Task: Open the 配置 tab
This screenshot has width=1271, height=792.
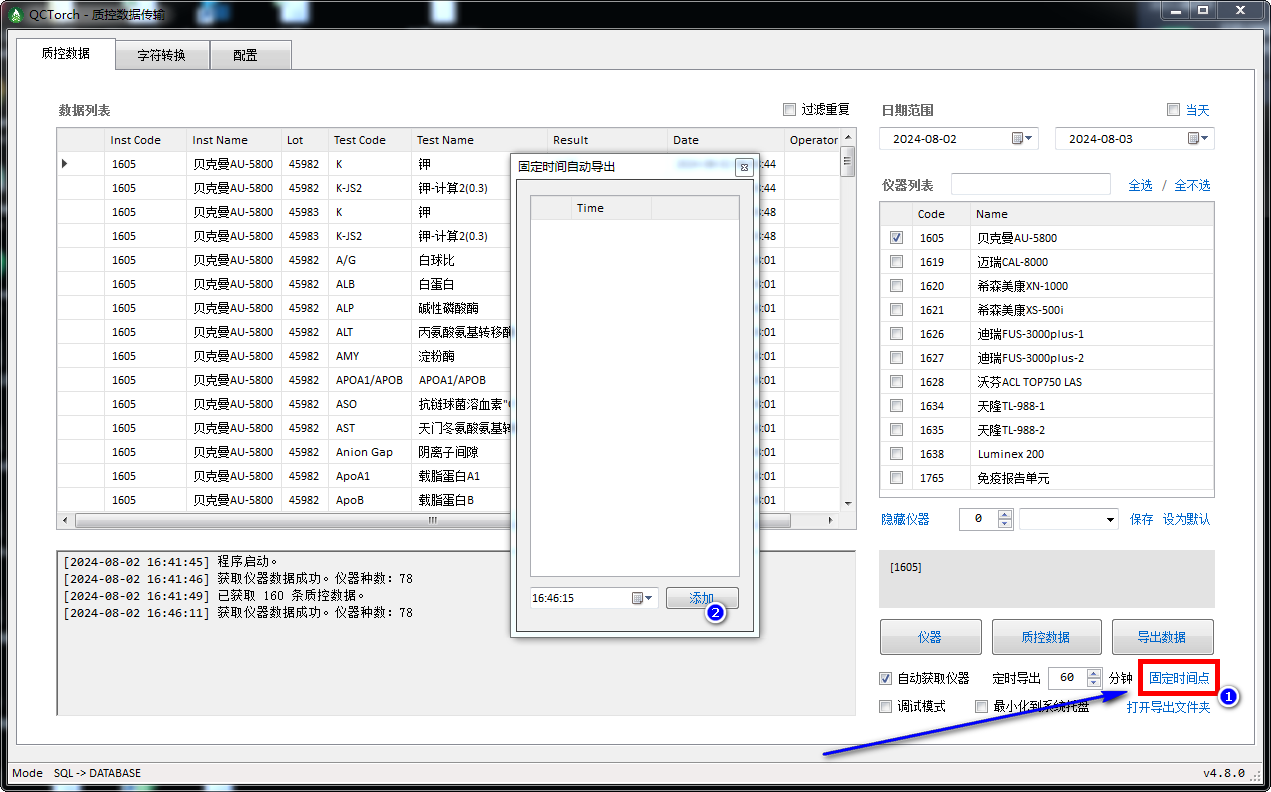Action: [x=245, y=55]
